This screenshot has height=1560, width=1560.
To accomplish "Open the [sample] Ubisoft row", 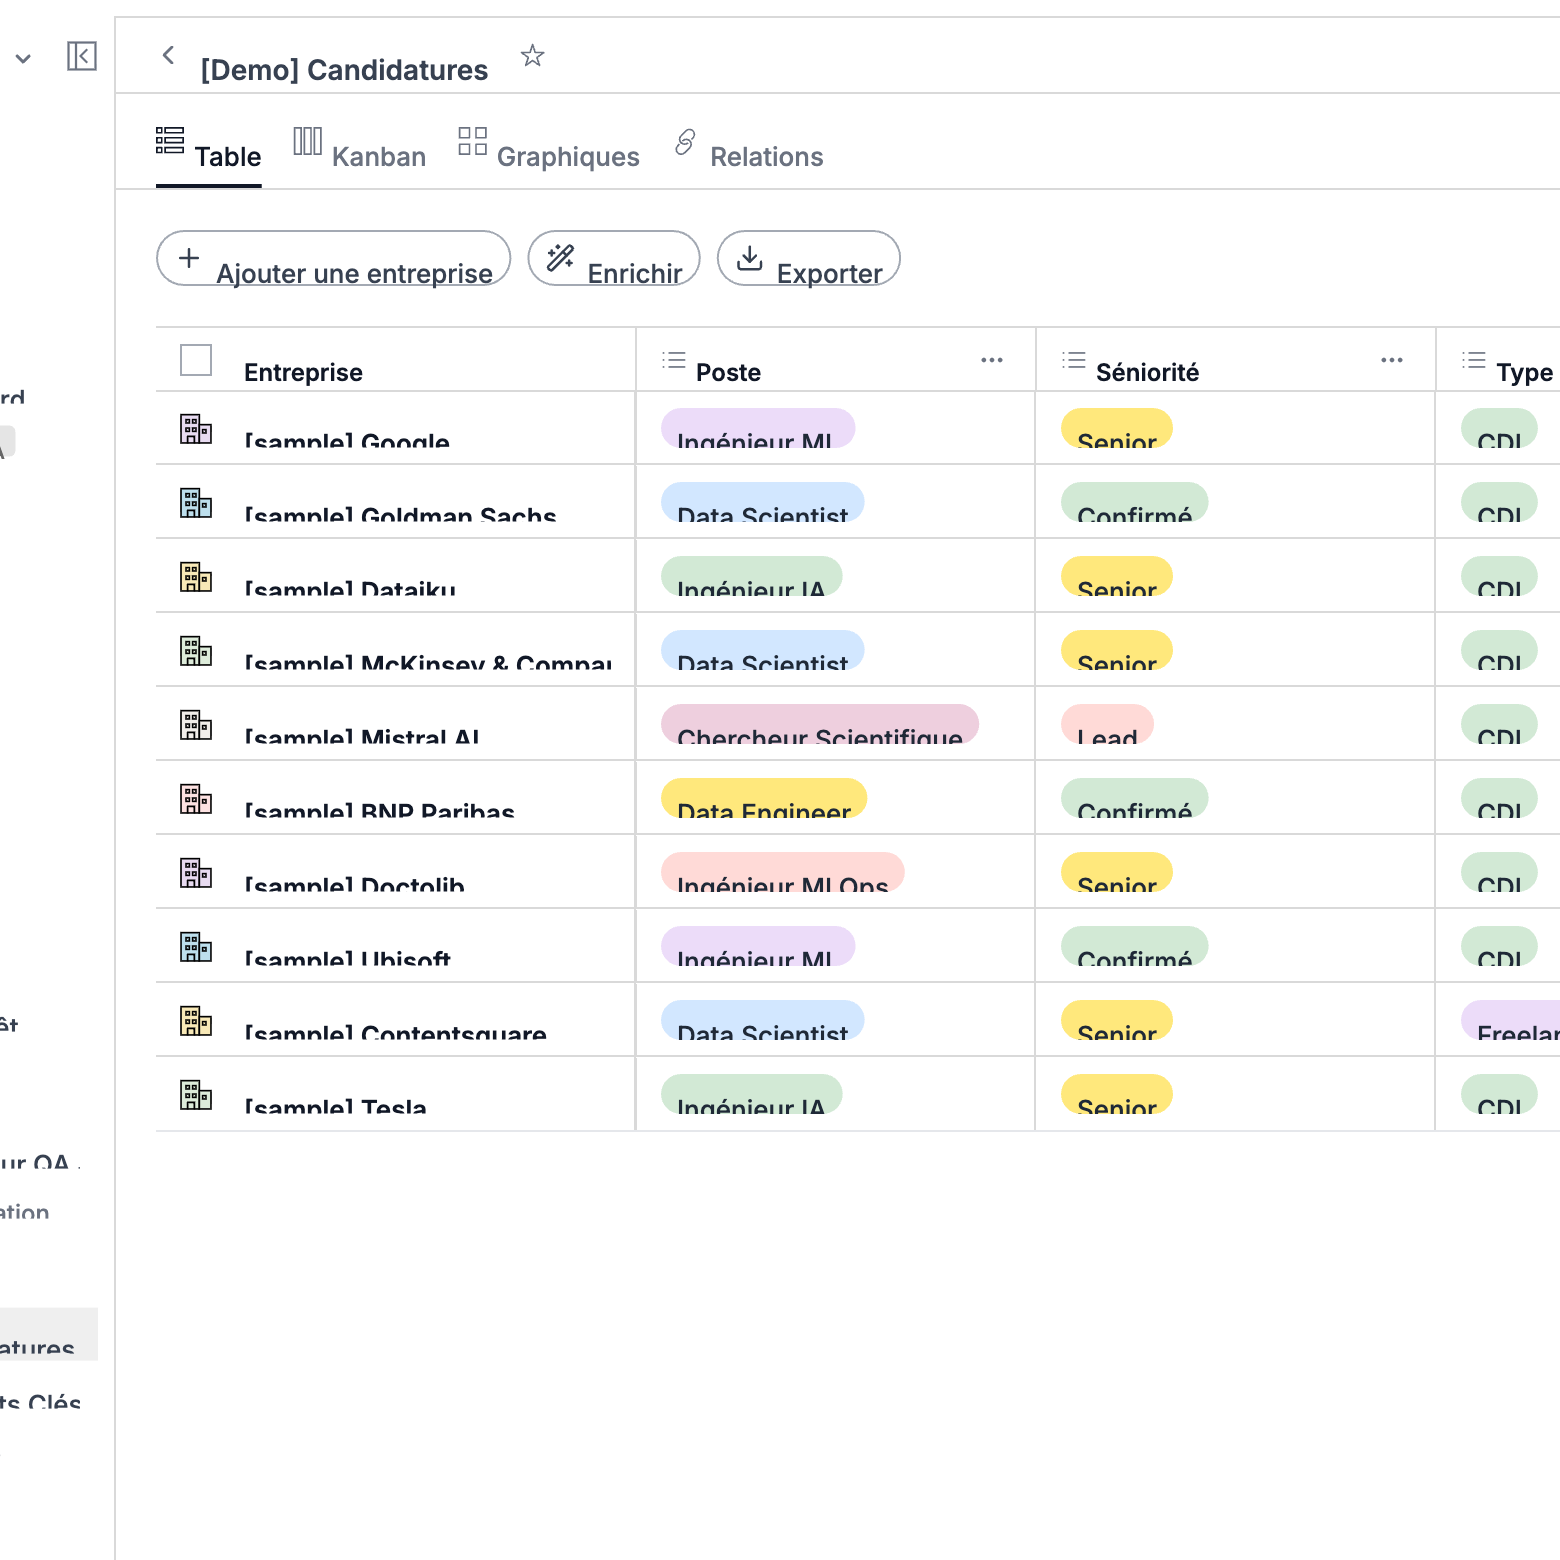I will pos(347,958).
